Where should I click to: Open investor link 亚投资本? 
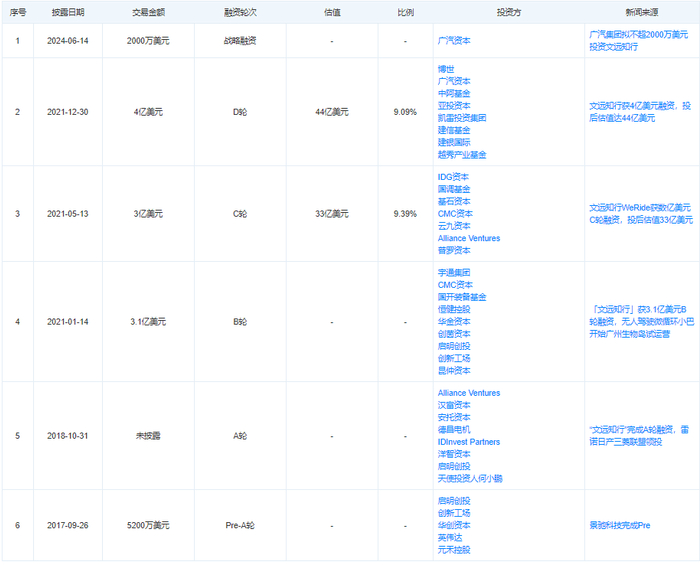(x=454, y=106)
